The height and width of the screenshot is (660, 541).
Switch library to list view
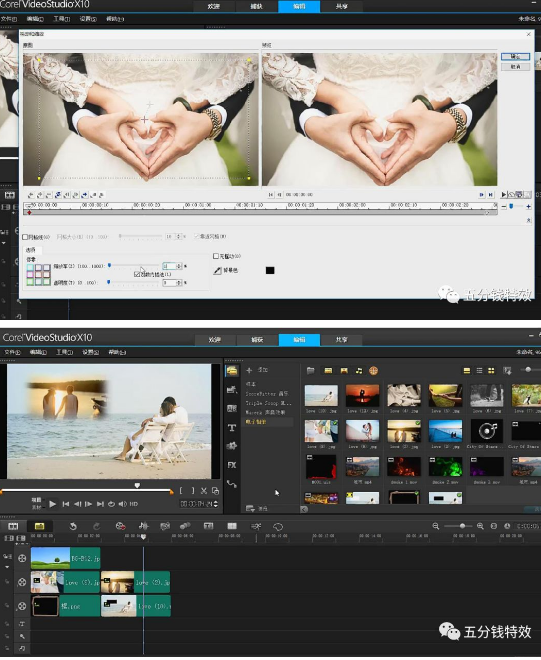coord(479,370)
